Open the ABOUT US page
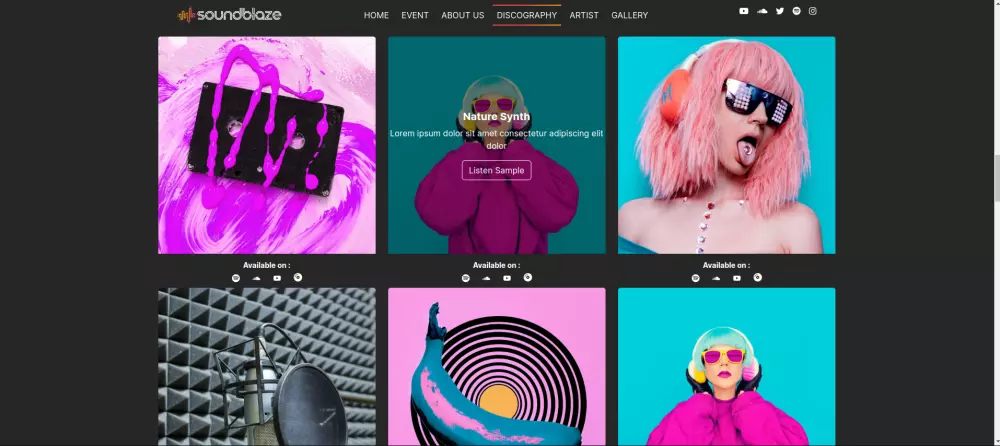1000x446 pixels. (463, 15)
